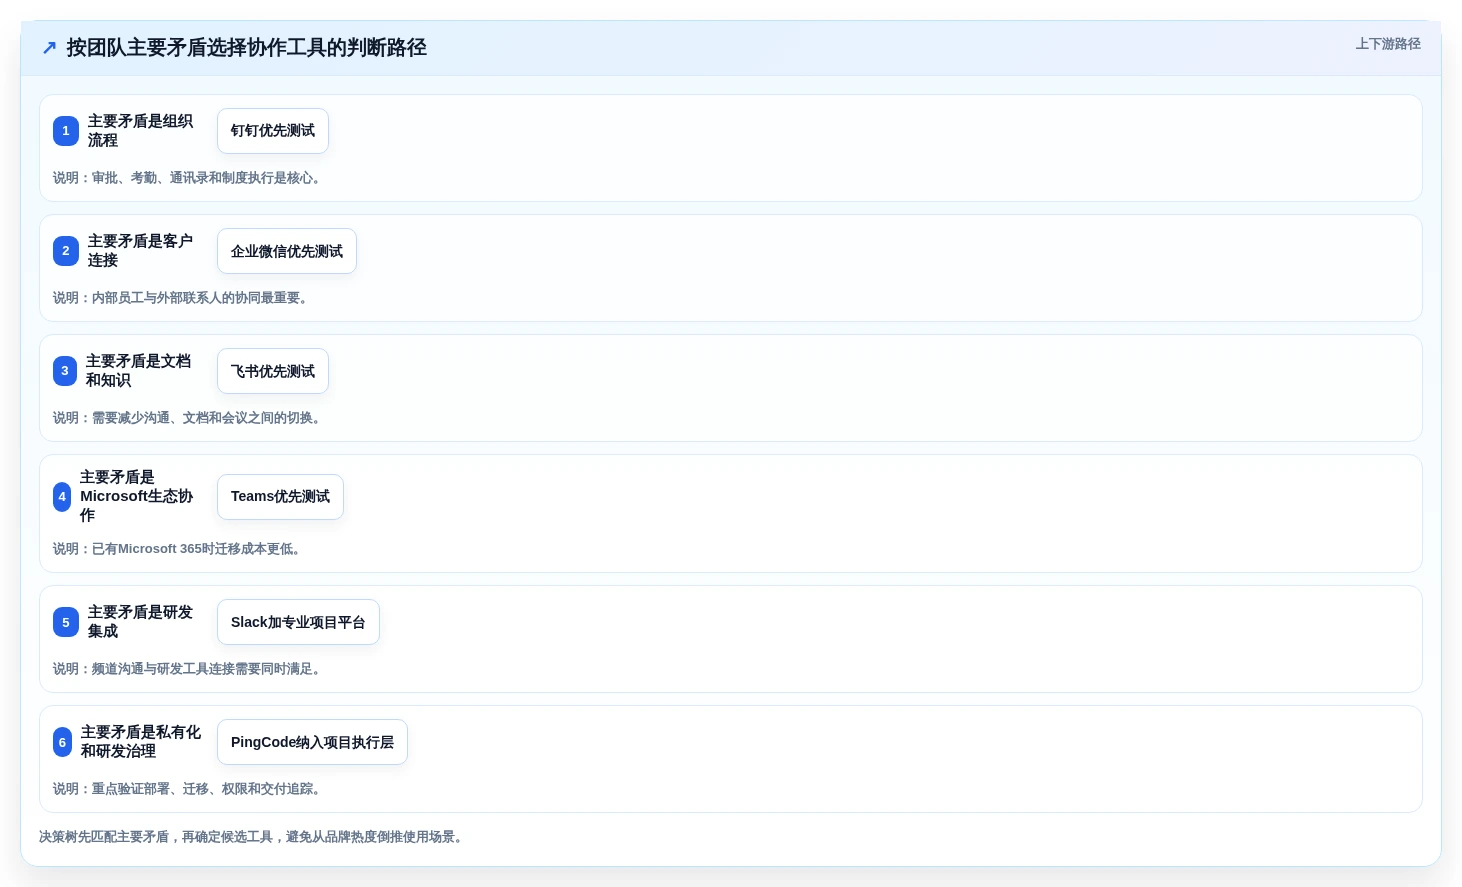Select step number badge 2
The image size is (1462, 887).
click(x=66, y=251)
